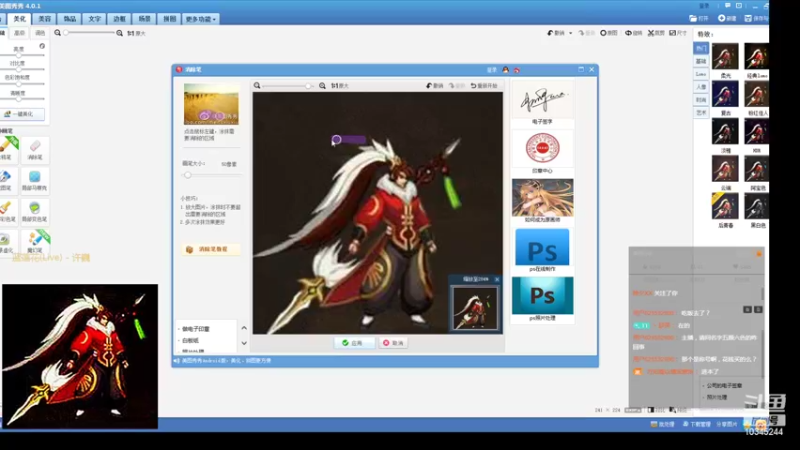Open dropdown arrow beside main undo
800x450 pixels.
pyautogui.click(x=570, y=33)
